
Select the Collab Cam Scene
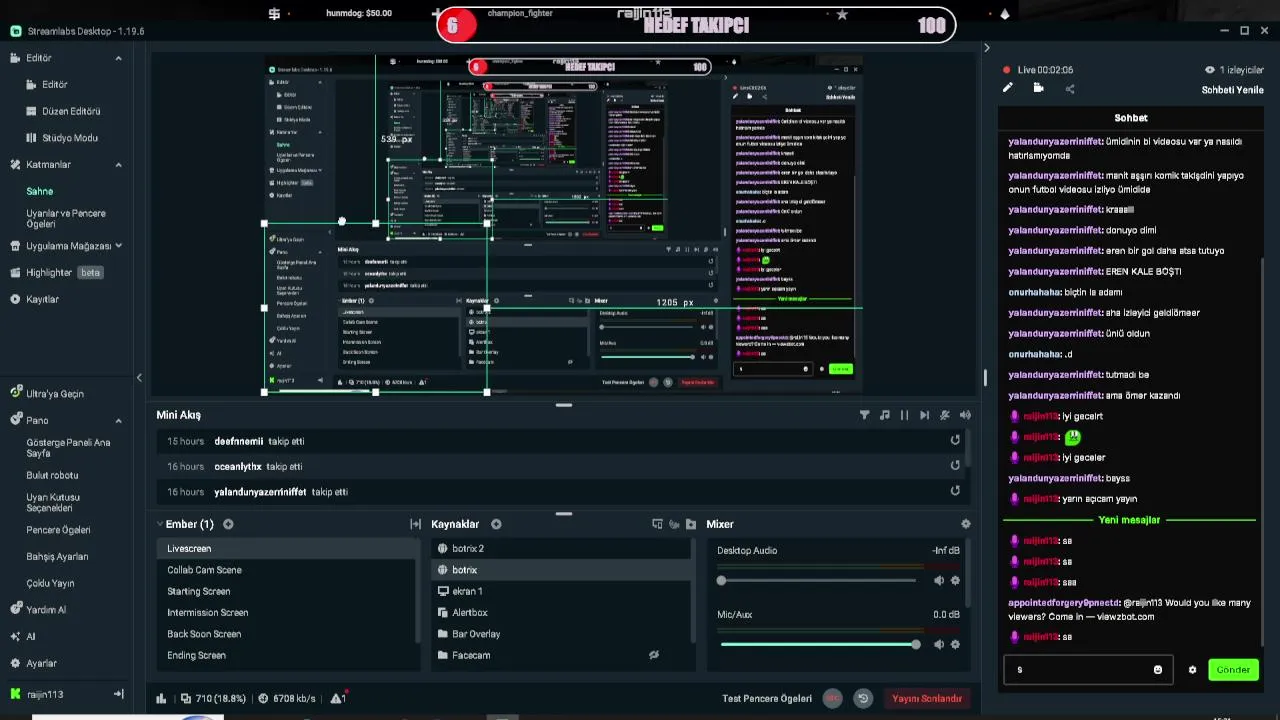click(286, 570)
